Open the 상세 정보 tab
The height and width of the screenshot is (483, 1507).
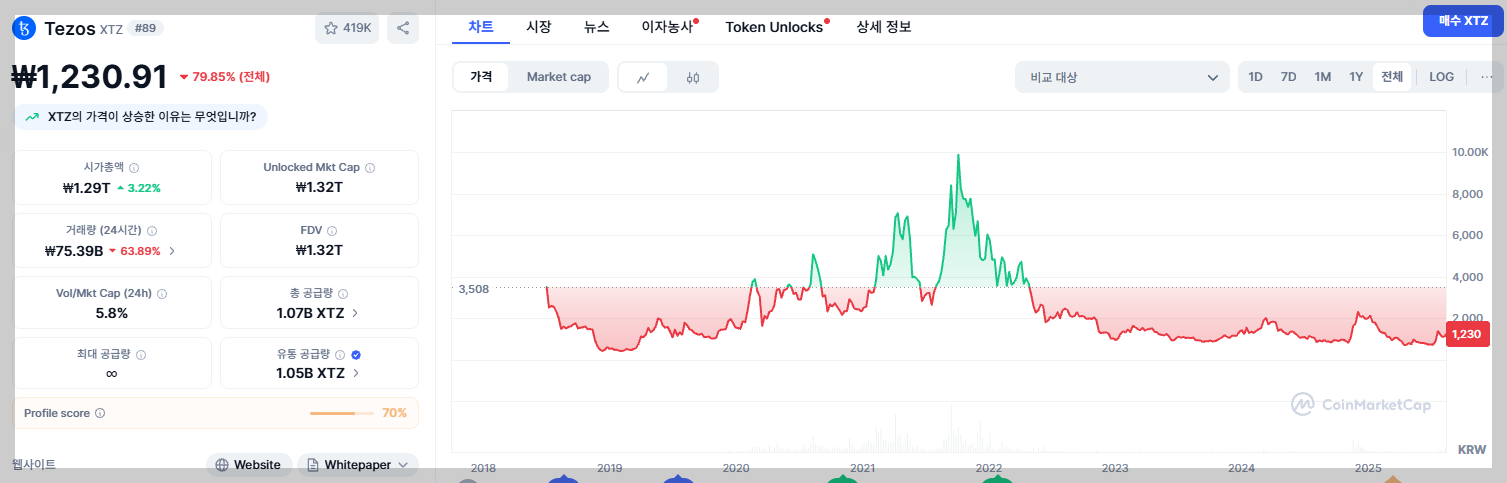[x=884, y=27]
